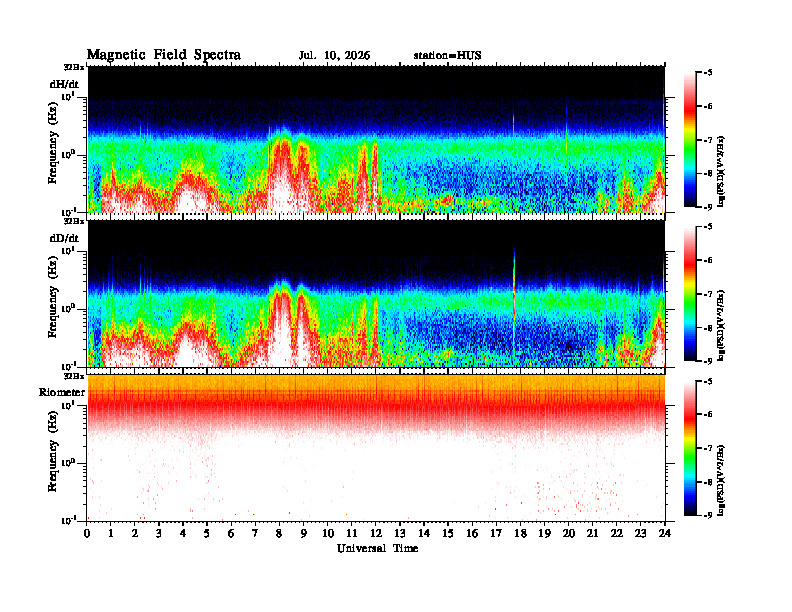Click hour "24" on the Universal Time axis
The height and width of the screenshot is (612, 792).
tap(665, 533)
